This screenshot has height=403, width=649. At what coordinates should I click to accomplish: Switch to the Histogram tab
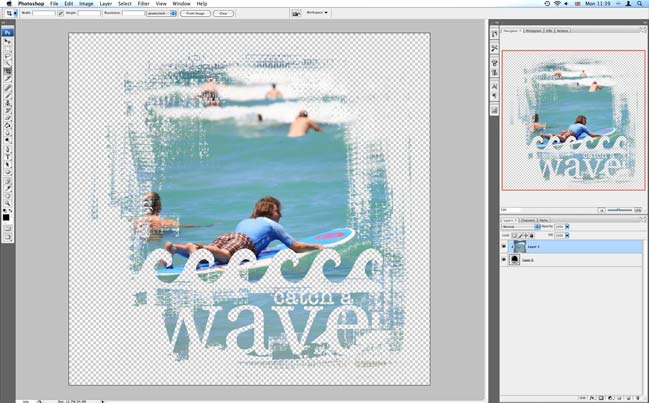tap(533, 30)
